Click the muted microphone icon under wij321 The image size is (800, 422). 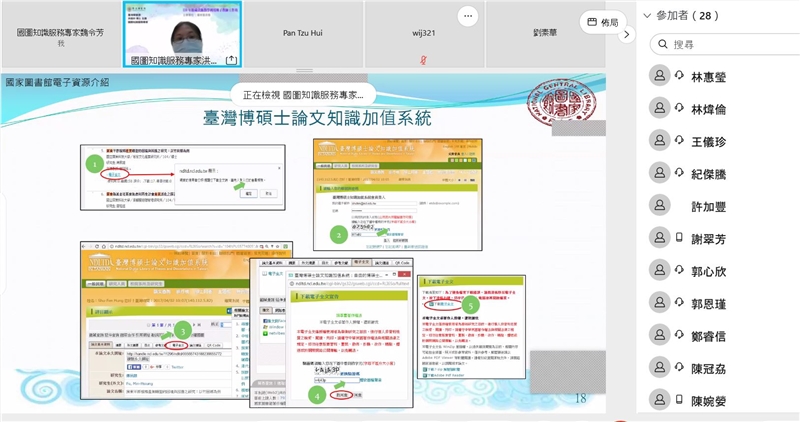pyautogui.click(x=423, y=60)
